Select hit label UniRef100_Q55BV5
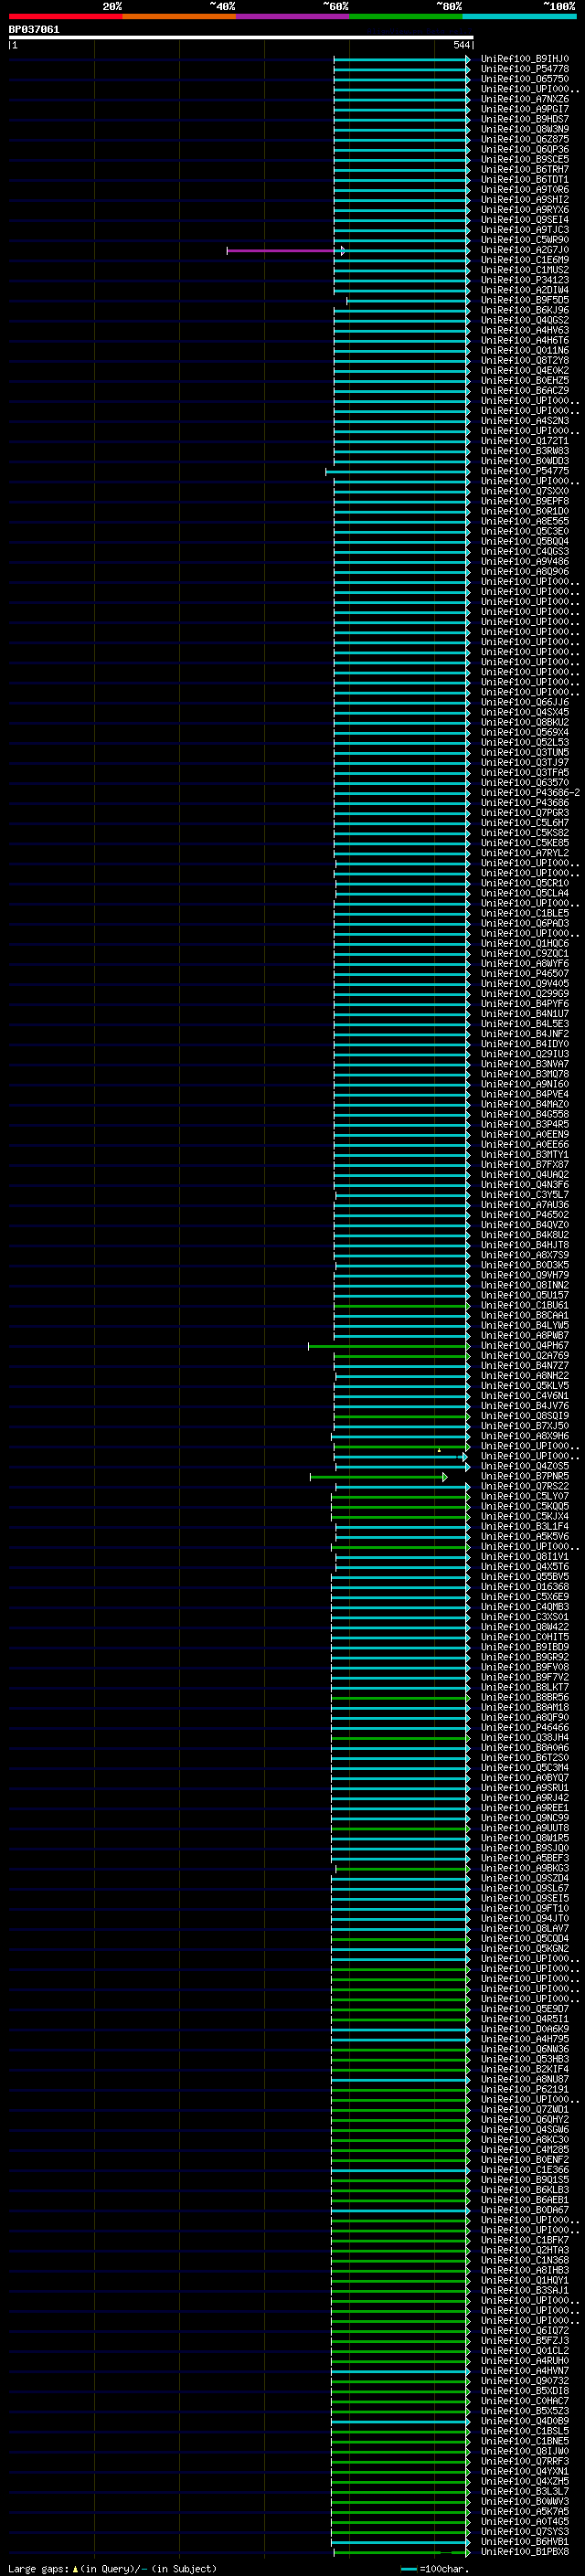585x2576 pixels. coord(524,1576)
